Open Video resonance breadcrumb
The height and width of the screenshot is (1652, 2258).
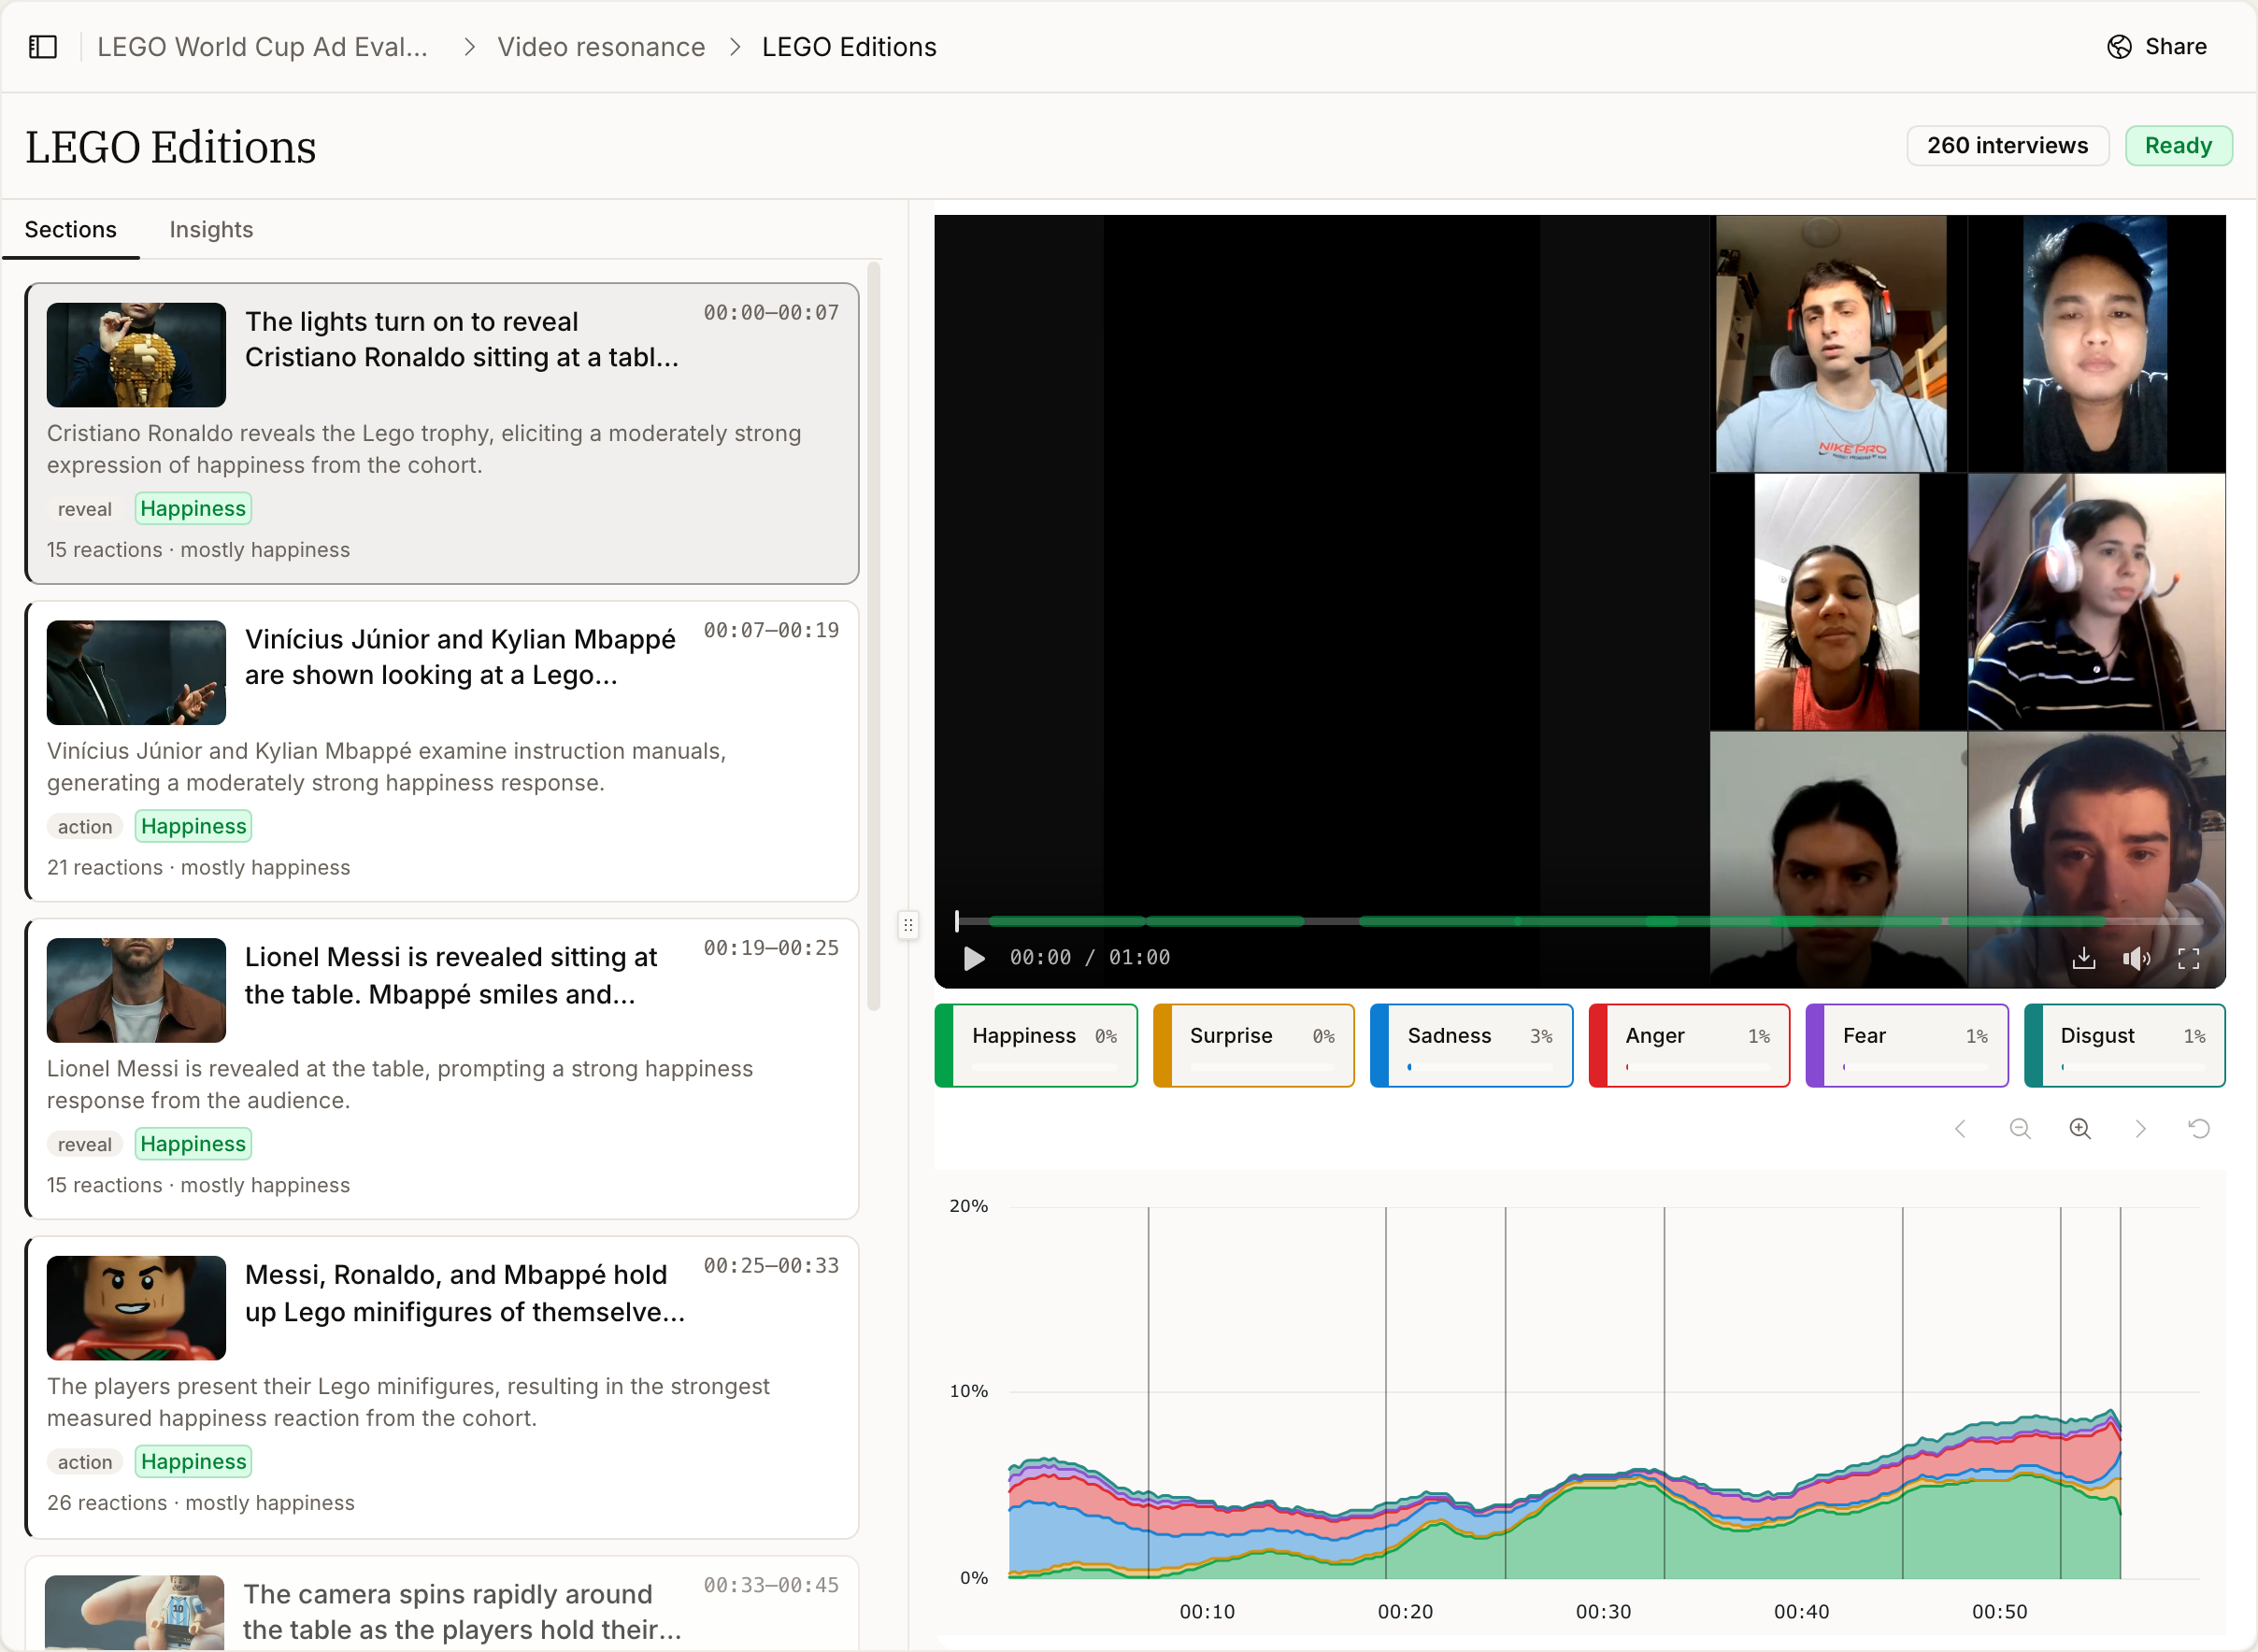click(601, 47)
